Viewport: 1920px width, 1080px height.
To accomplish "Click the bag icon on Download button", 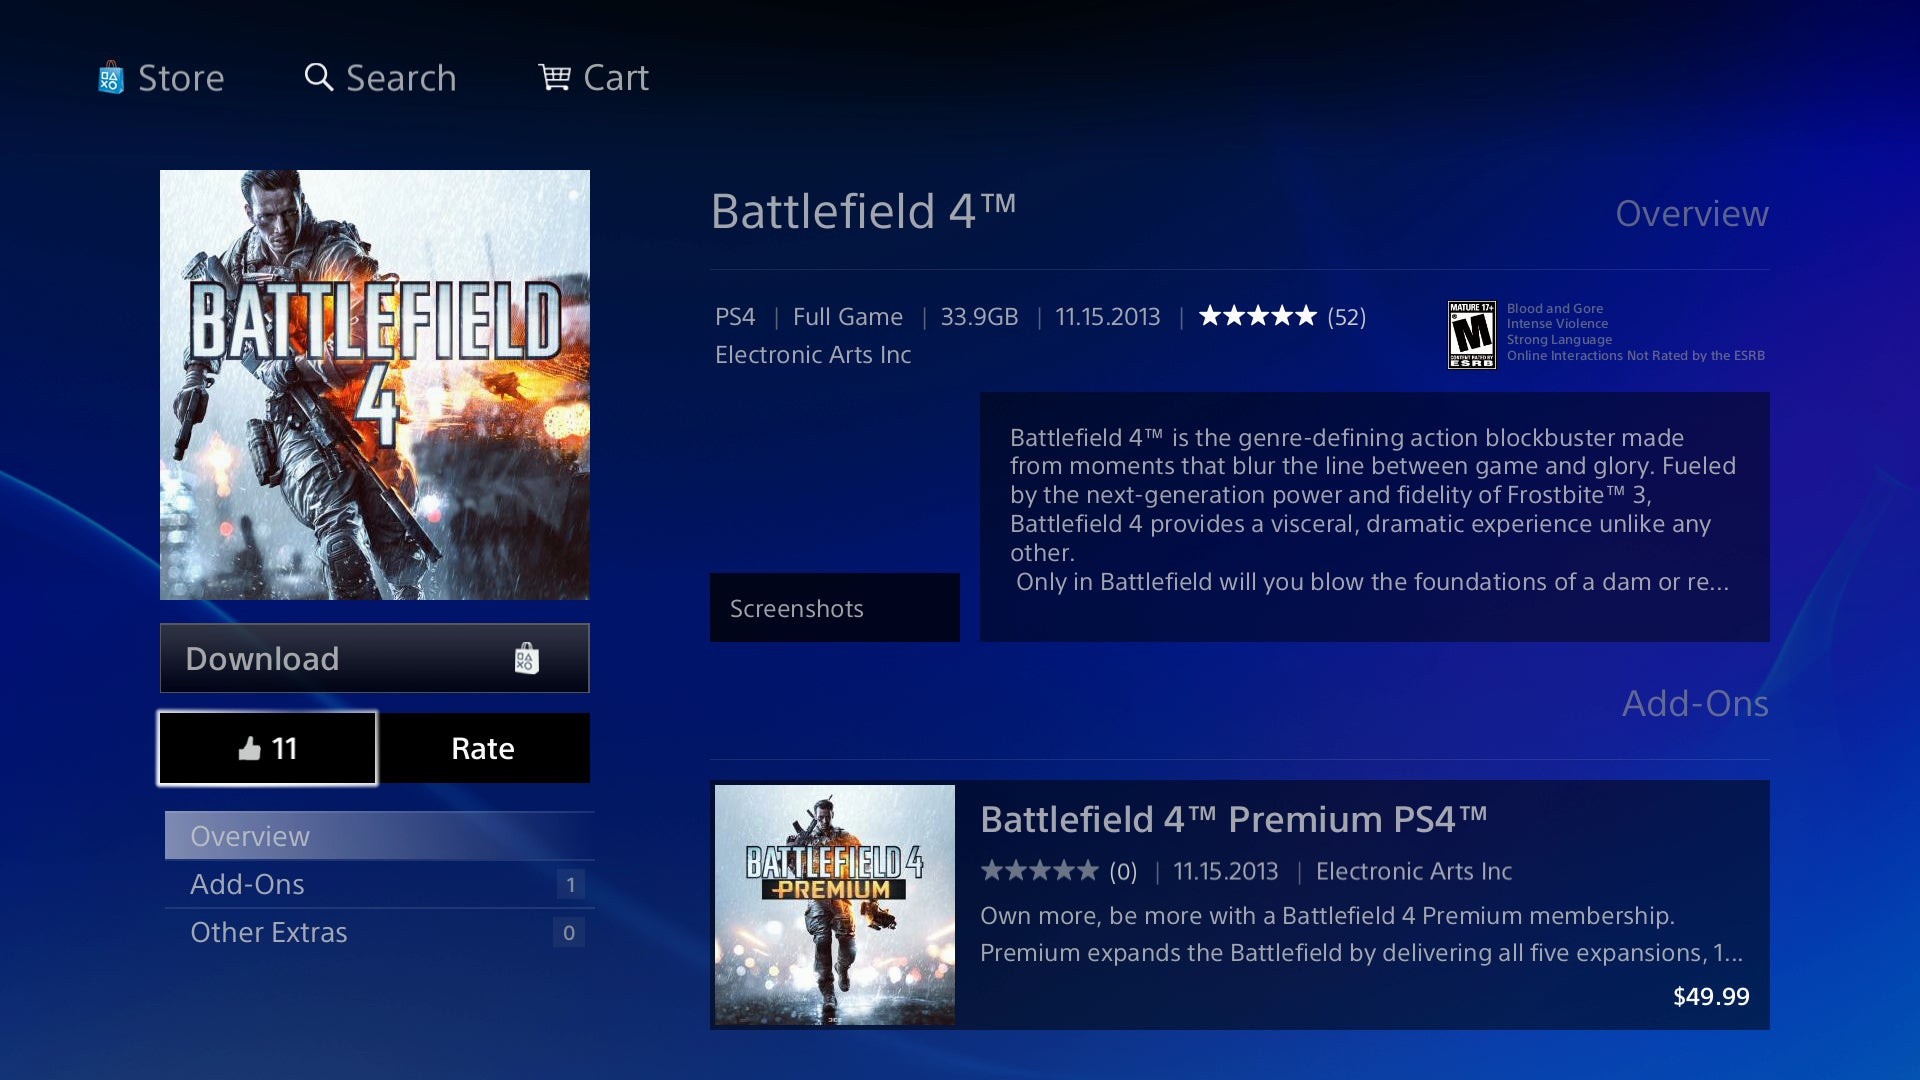I will [526, 658].
